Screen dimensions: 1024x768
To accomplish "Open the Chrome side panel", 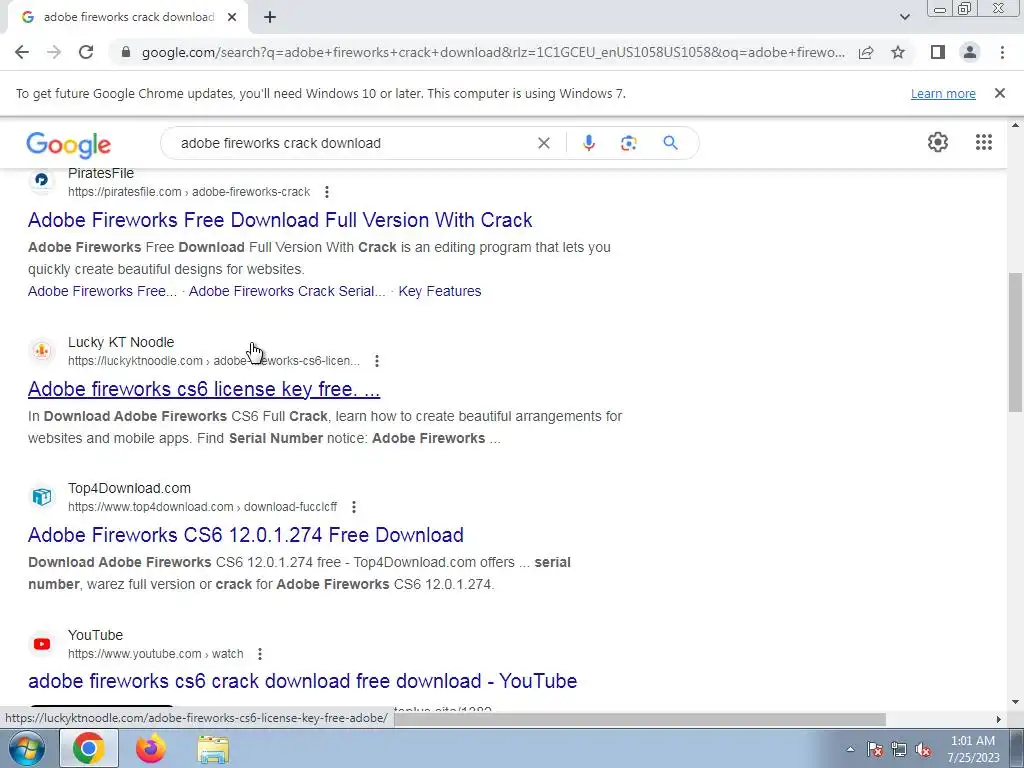I will click(938, 52).
